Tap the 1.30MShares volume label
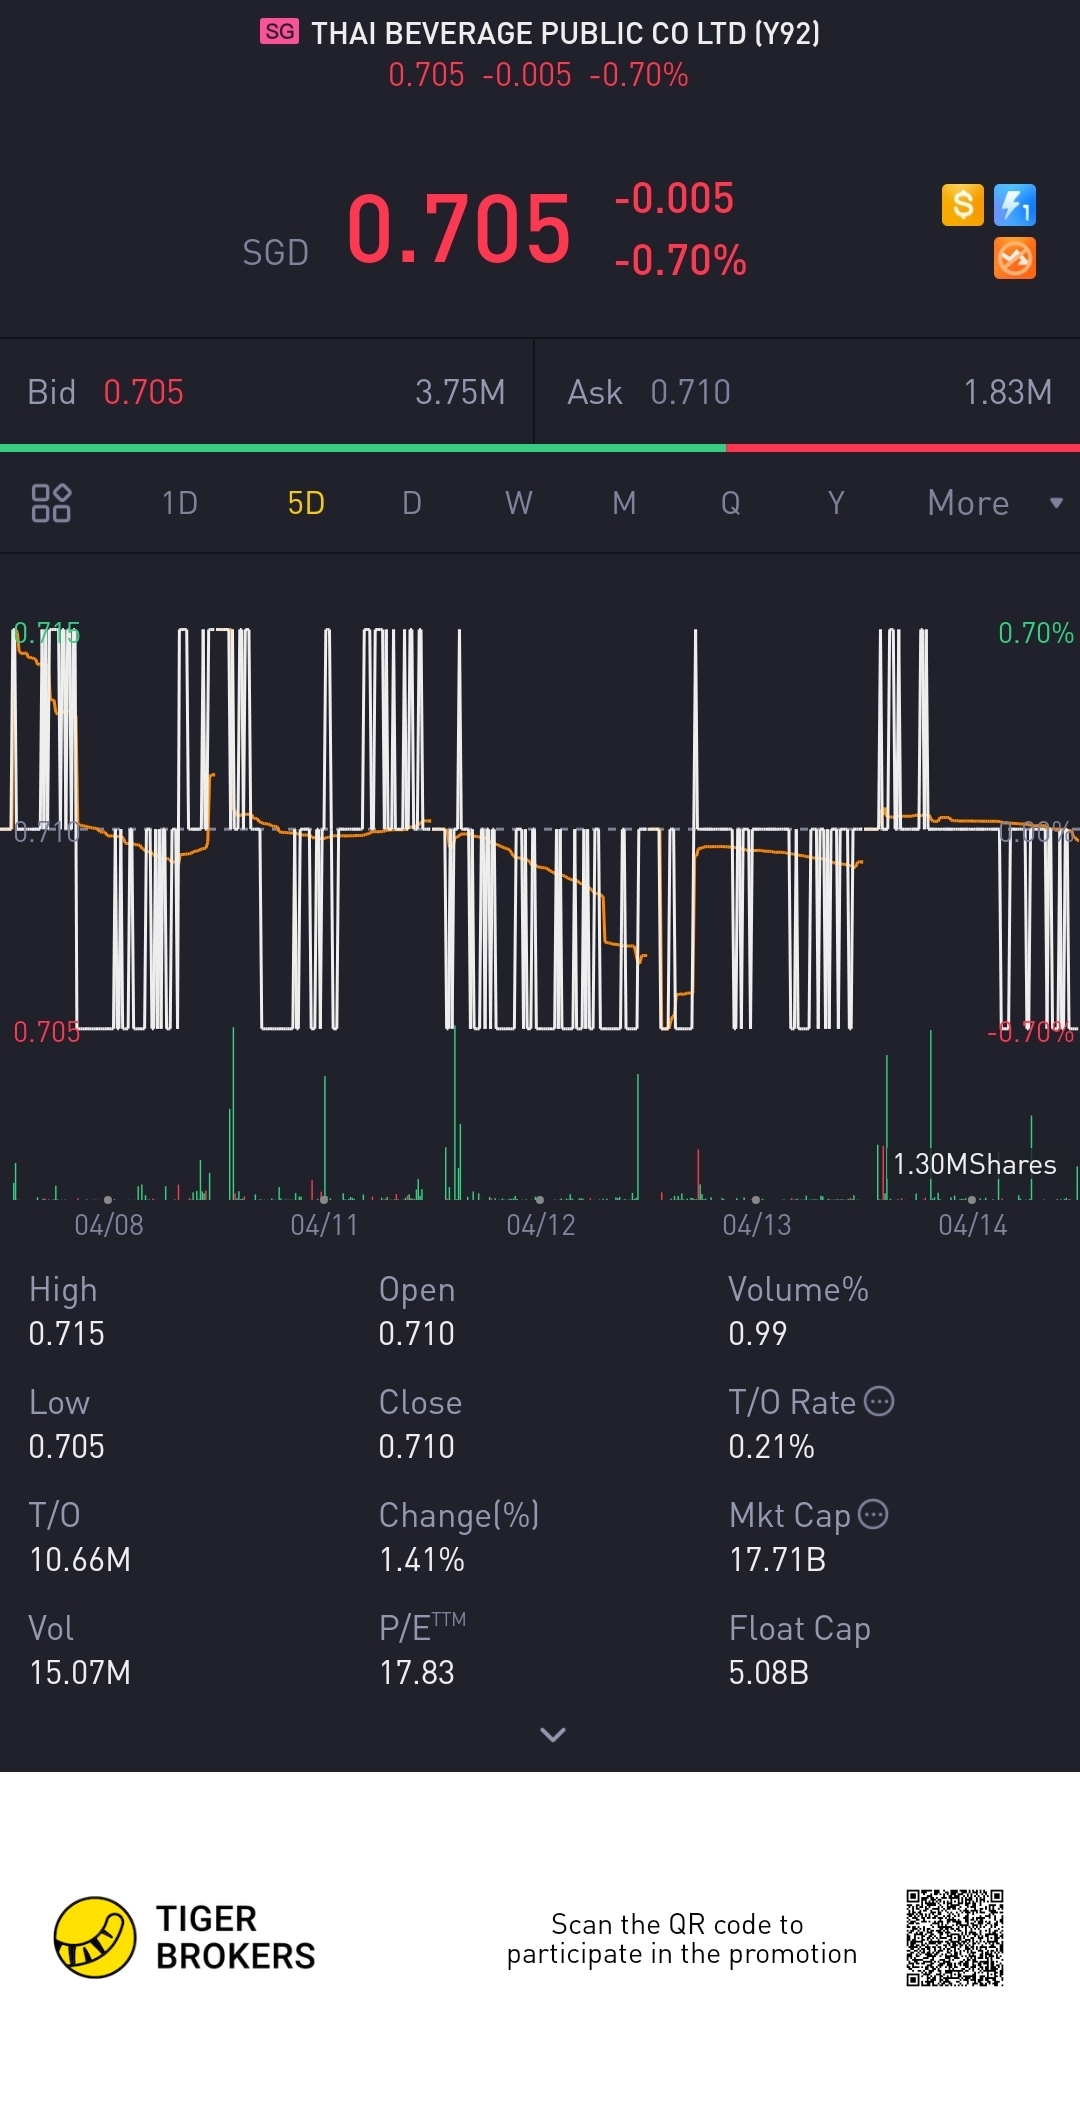Image resolution: width=1080 pixels, height=2104 pixels. coord(975,1164)
